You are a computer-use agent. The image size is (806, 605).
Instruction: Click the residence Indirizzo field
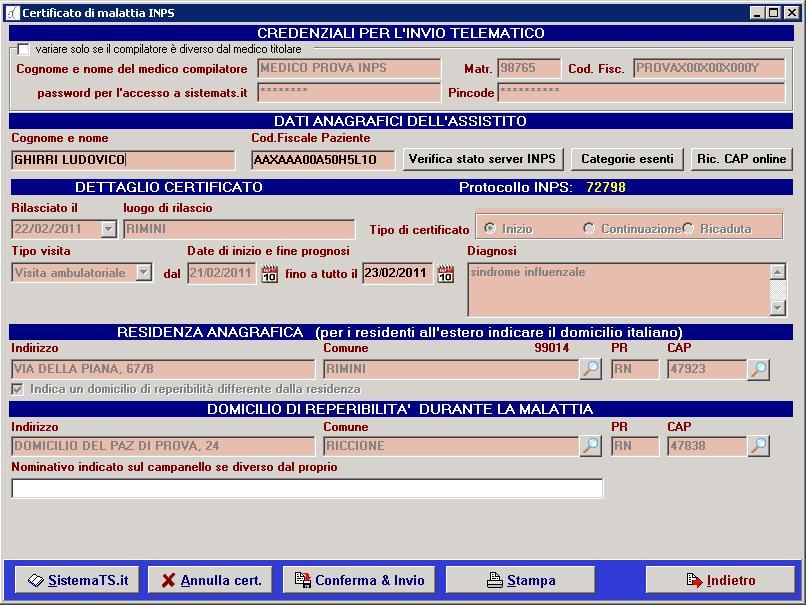pyautogui.click(x=163, y=369)
